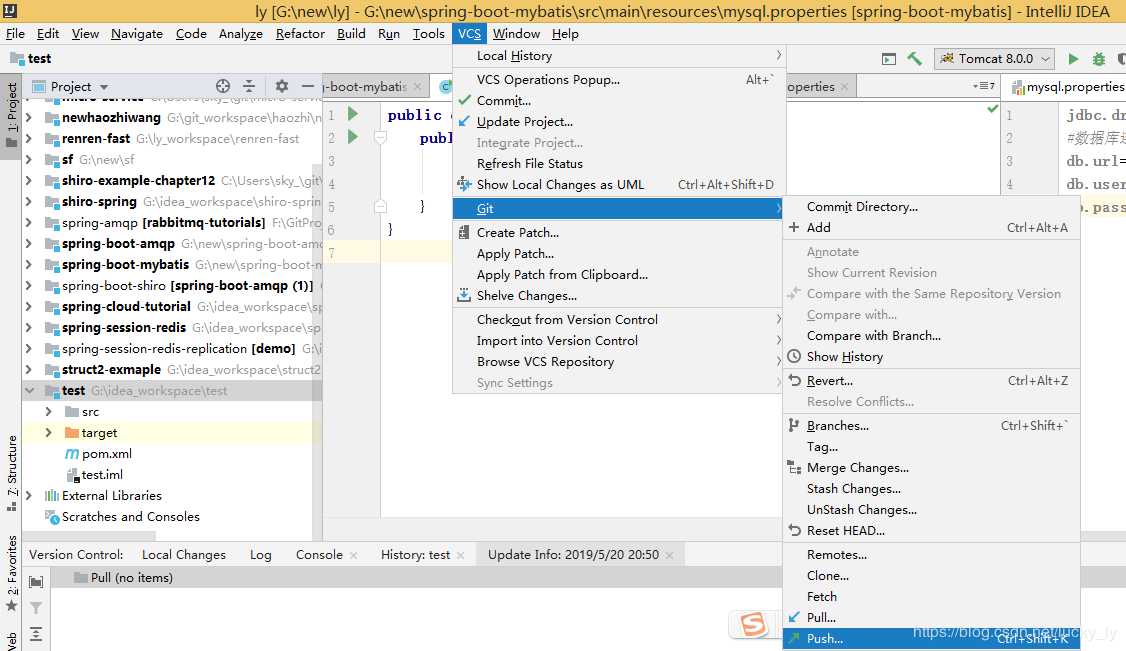Choose Fetch in the Git submenu
This screenshot has height=651, width=1126.
pos(931,596)
